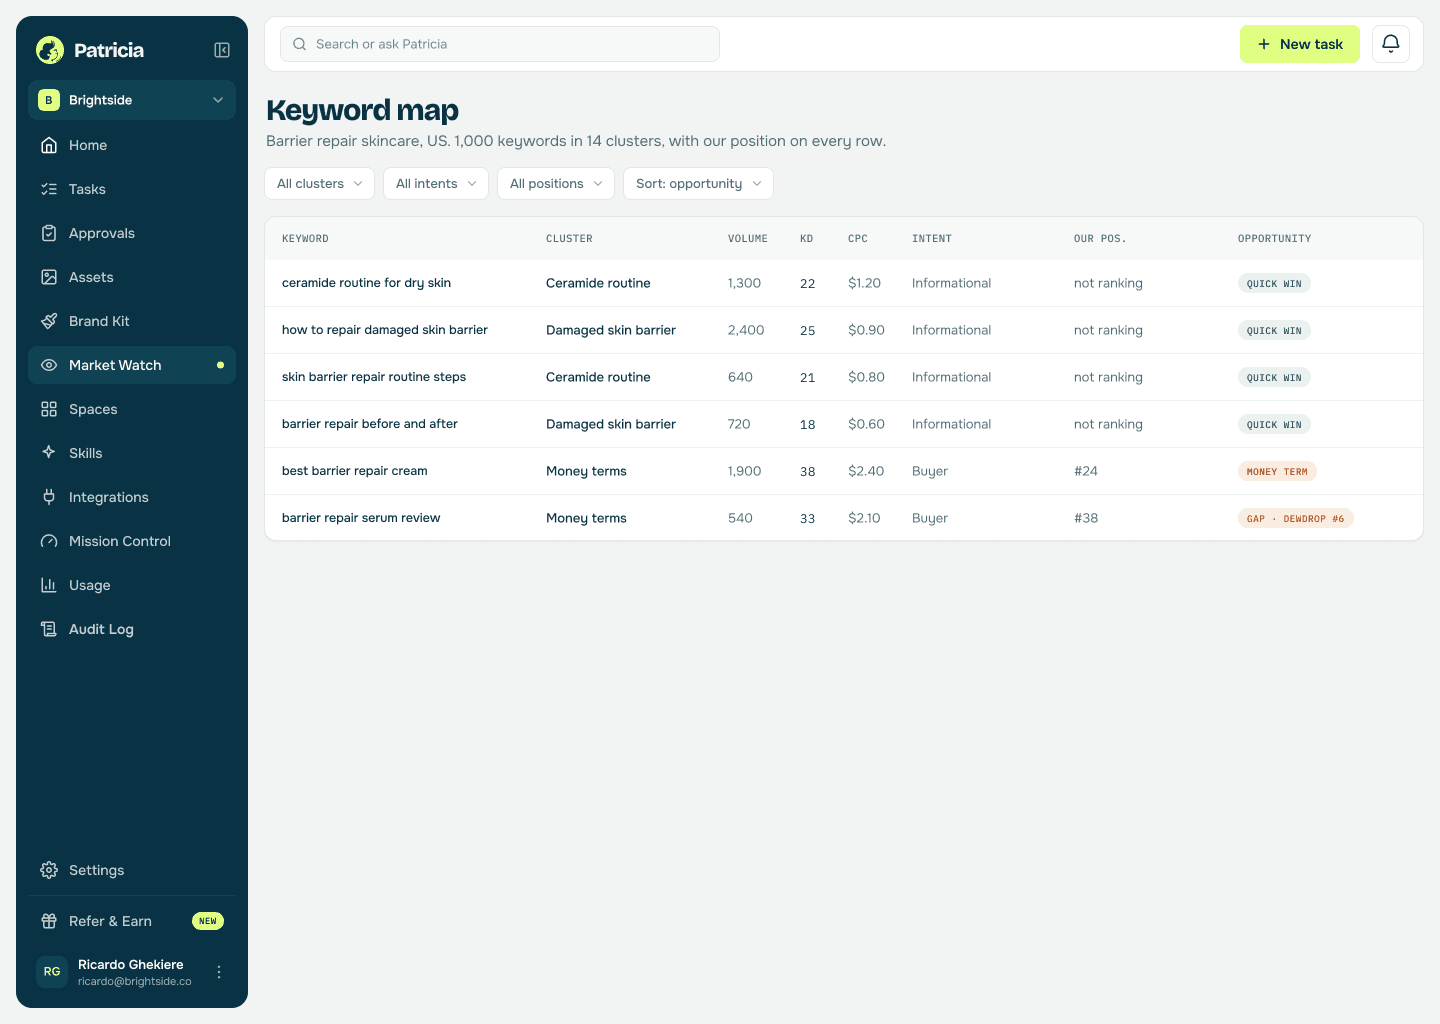Open the Sort: opportunity dropdown

(698, 184)
